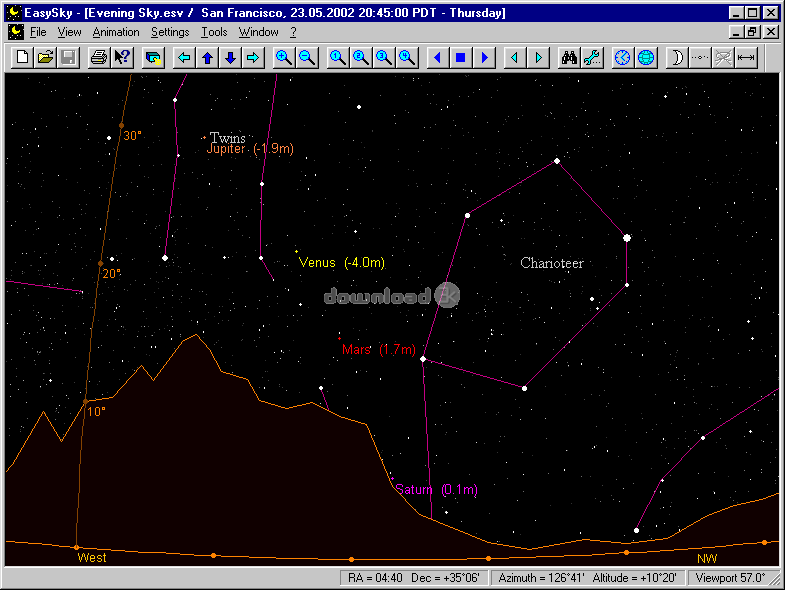785x590 pixels.
Task: Open the File menu
Action: click(38, 32)
